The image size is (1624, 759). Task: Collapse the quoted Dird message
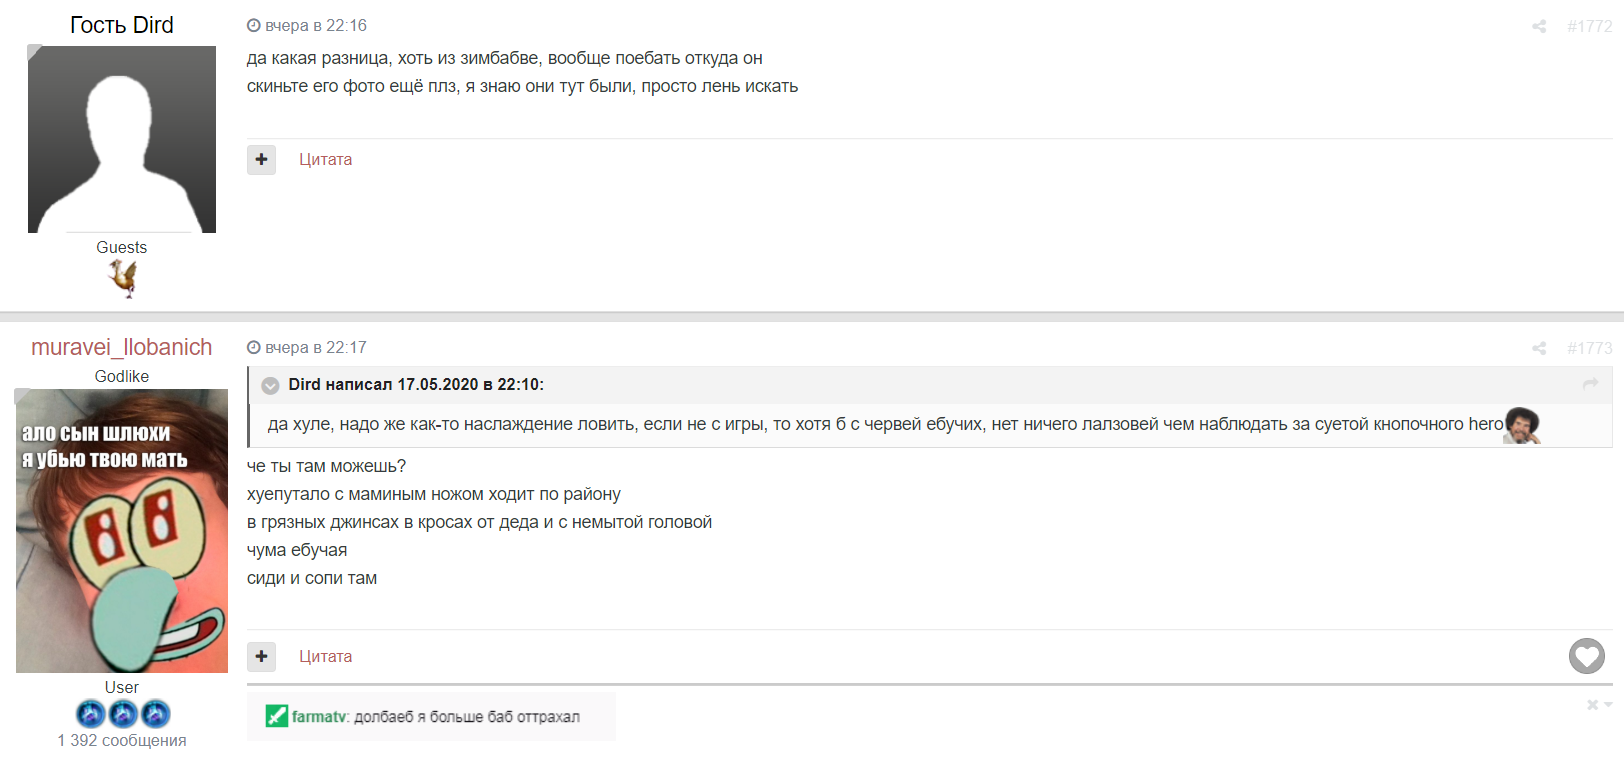(270, 386)
